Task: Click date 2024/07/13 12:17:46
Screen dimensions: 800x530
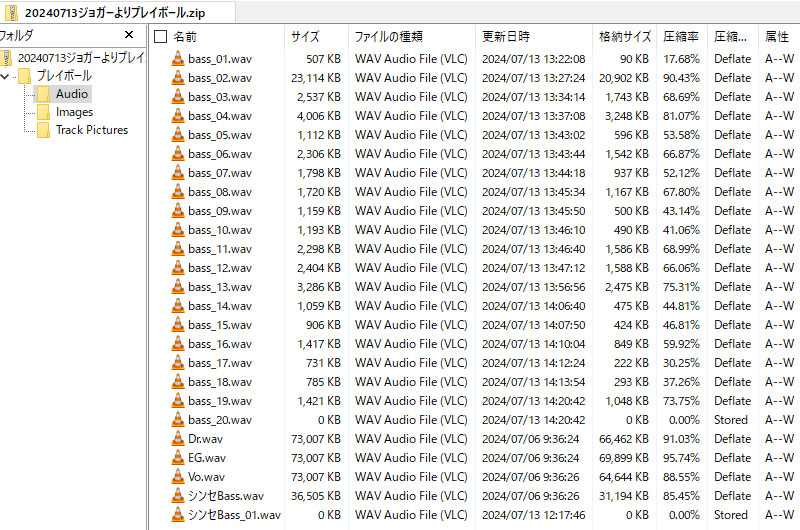Action: click(x=534, y=515)
